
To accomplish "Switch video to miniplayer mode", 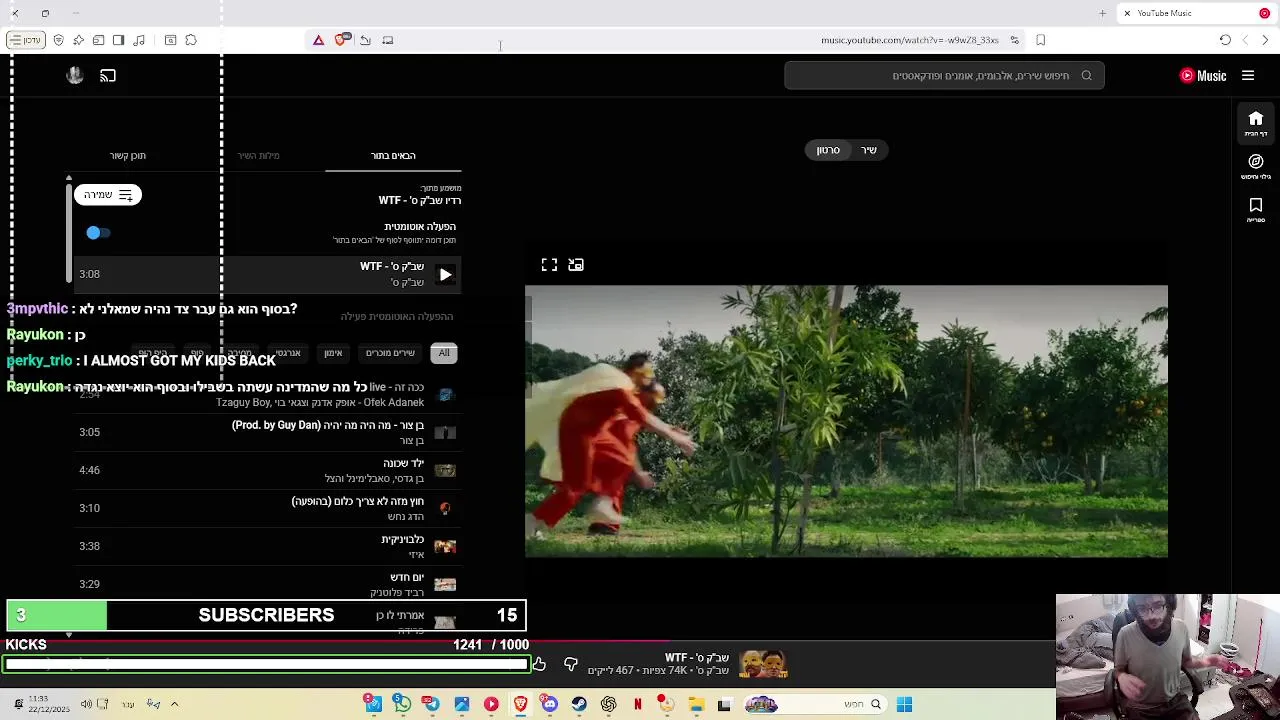I will tap(576, 265).
